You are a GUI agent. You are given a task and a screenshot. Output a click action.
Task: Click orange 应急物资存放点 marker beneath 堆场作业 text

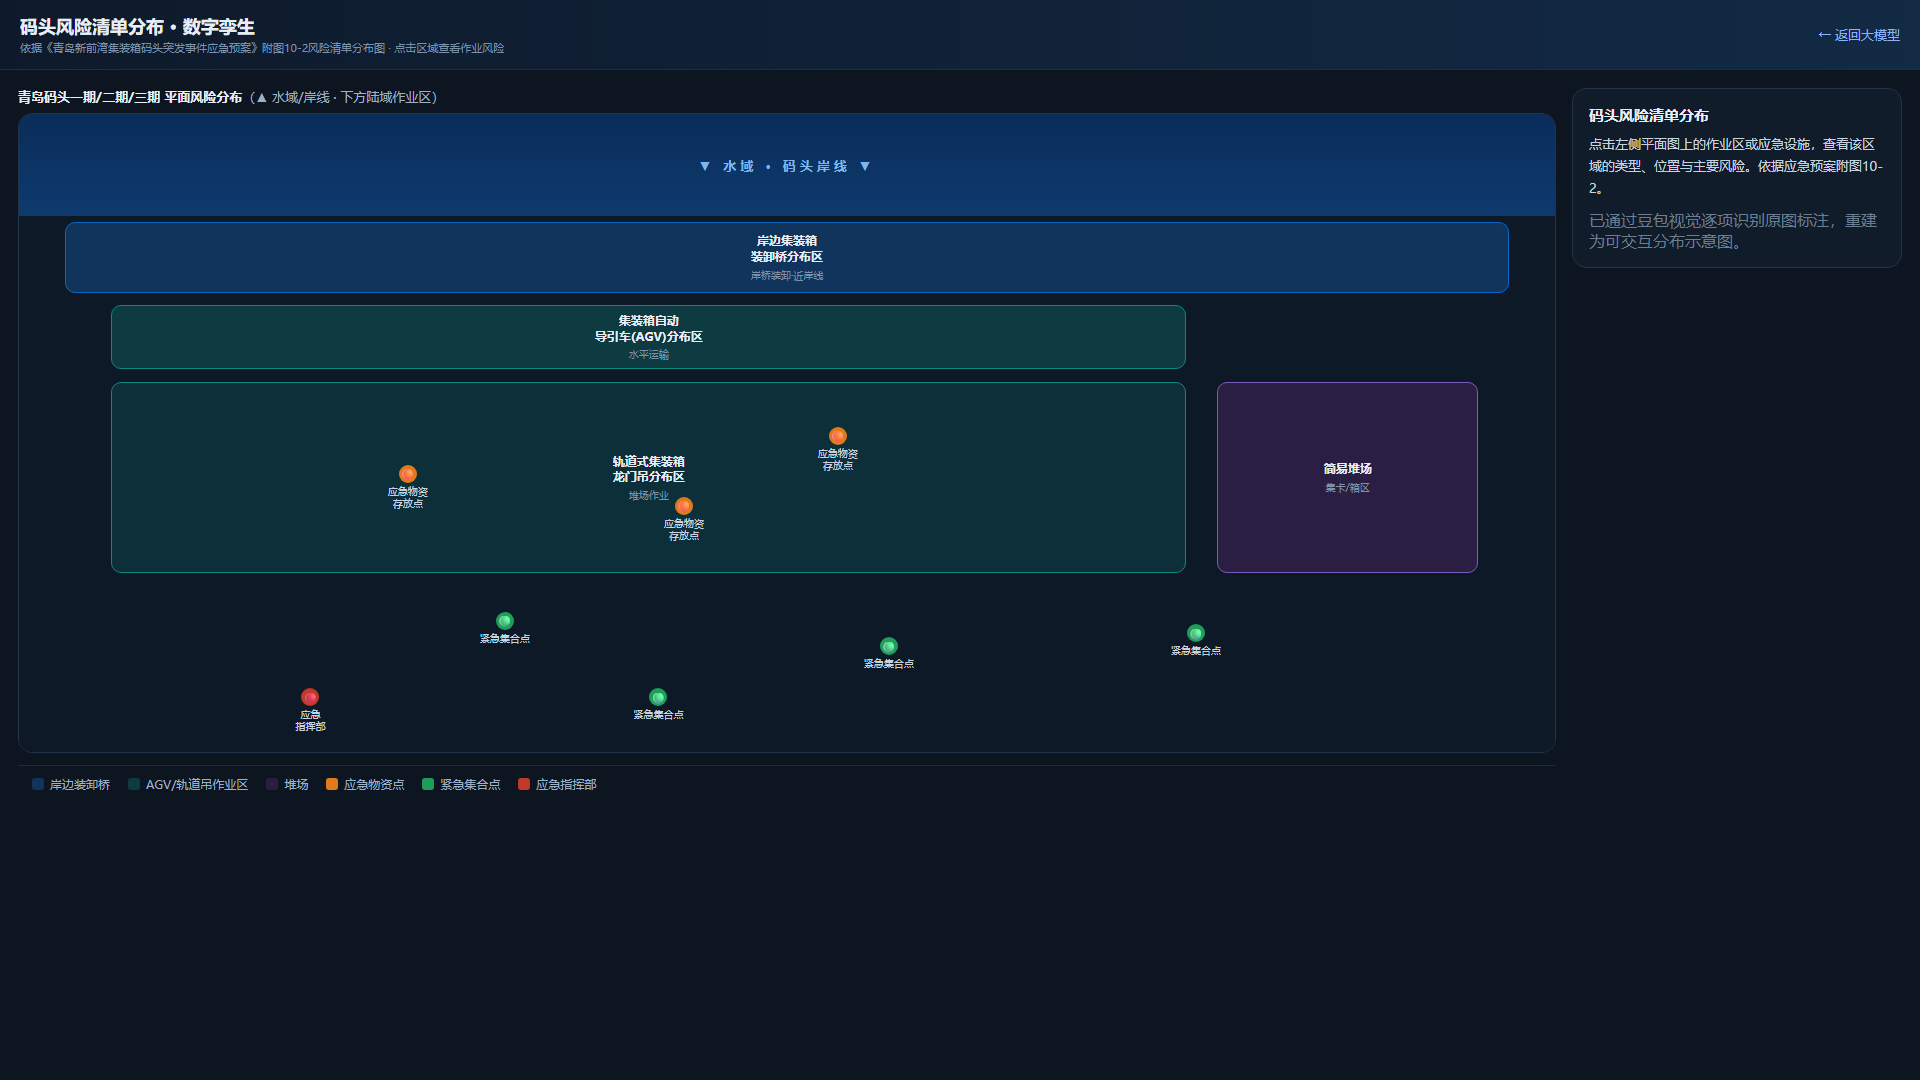pyautogui.click(x=684, y=506)
